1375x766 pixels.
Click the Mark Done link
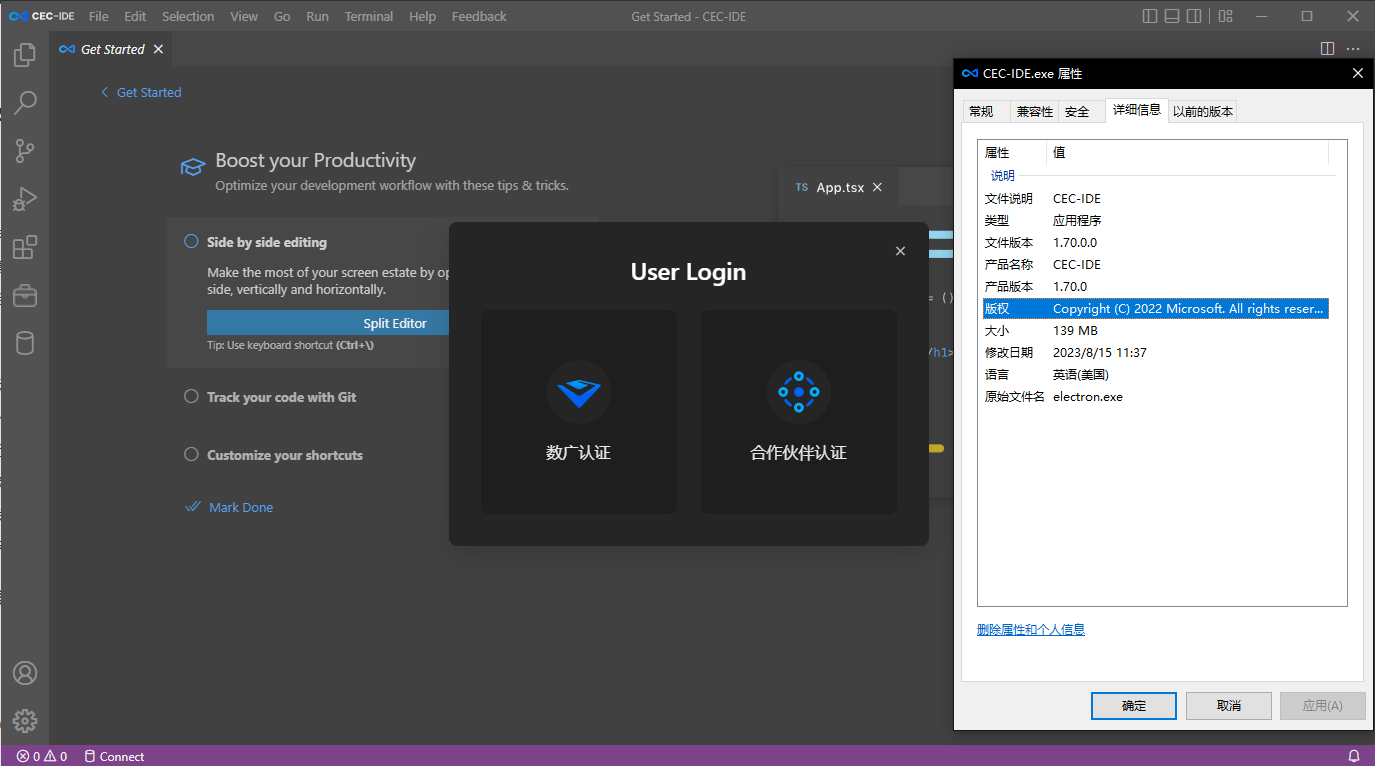click(230, 507)
